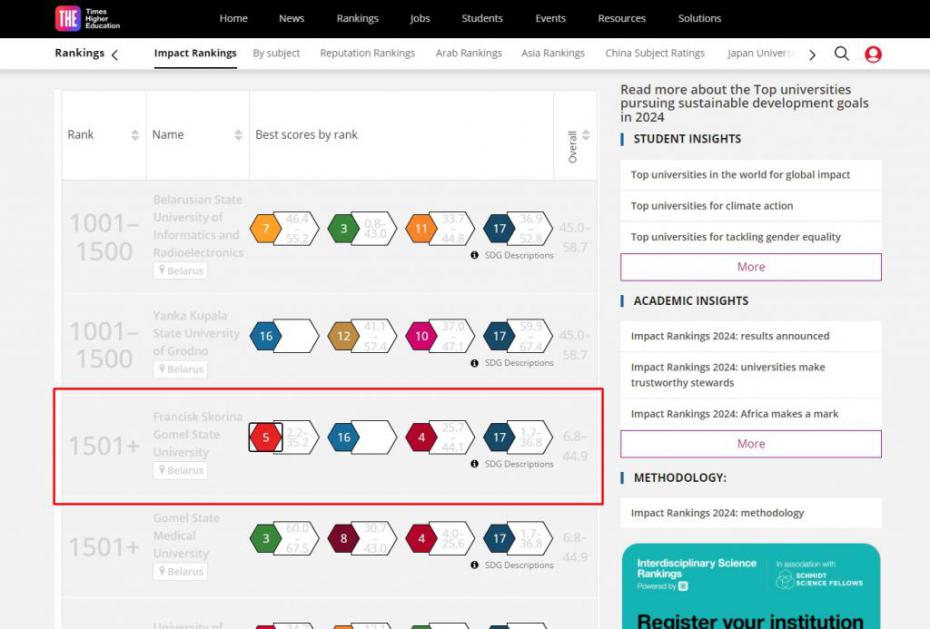Open the user account profile icon
930x629 pixels.
[x=873, y=55]
